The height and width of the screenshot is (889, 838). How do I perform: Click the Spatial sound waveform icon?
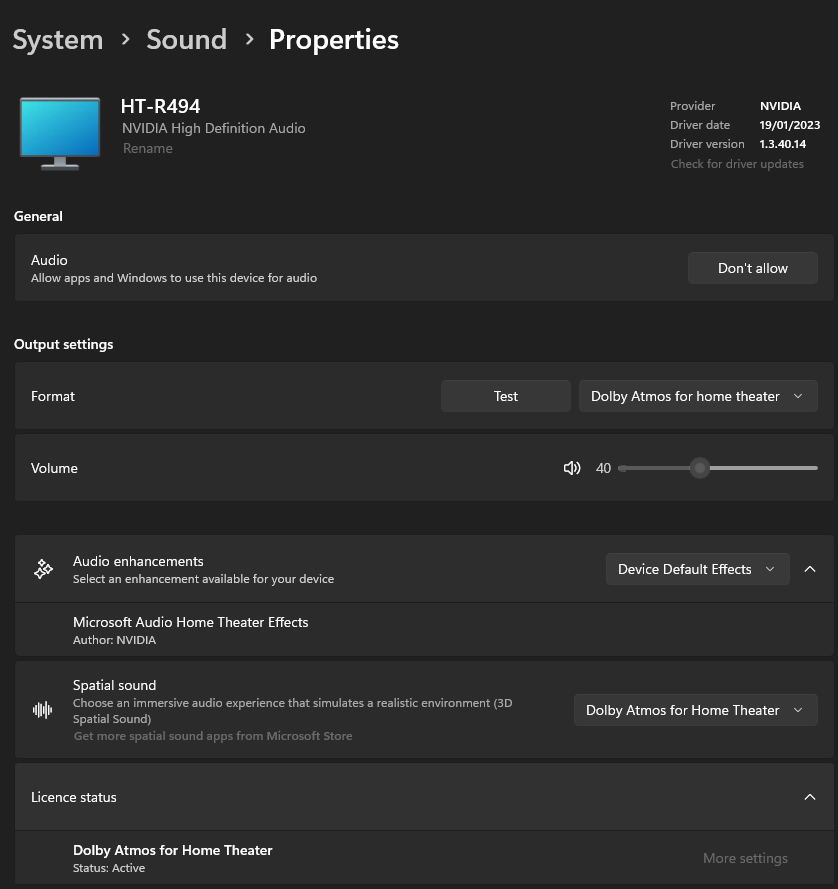pyautogui.click(x=43, y=710)
